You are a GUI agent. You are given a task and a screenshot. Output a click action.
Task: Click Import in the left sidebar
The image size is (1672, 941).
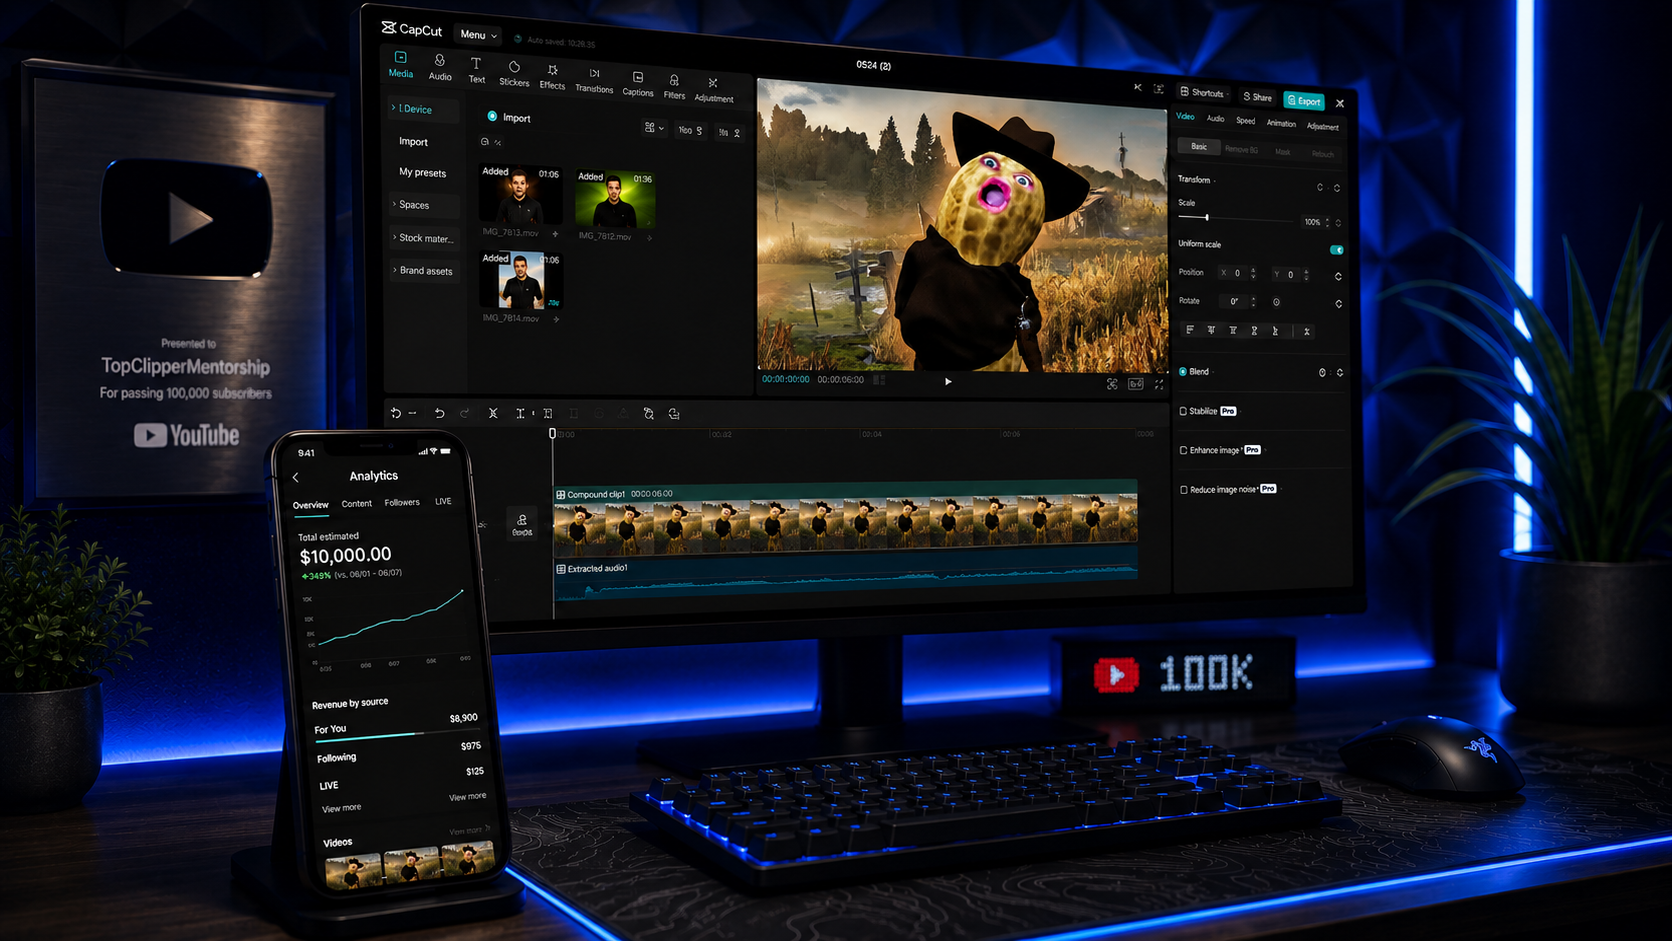[x=413, y=142]
